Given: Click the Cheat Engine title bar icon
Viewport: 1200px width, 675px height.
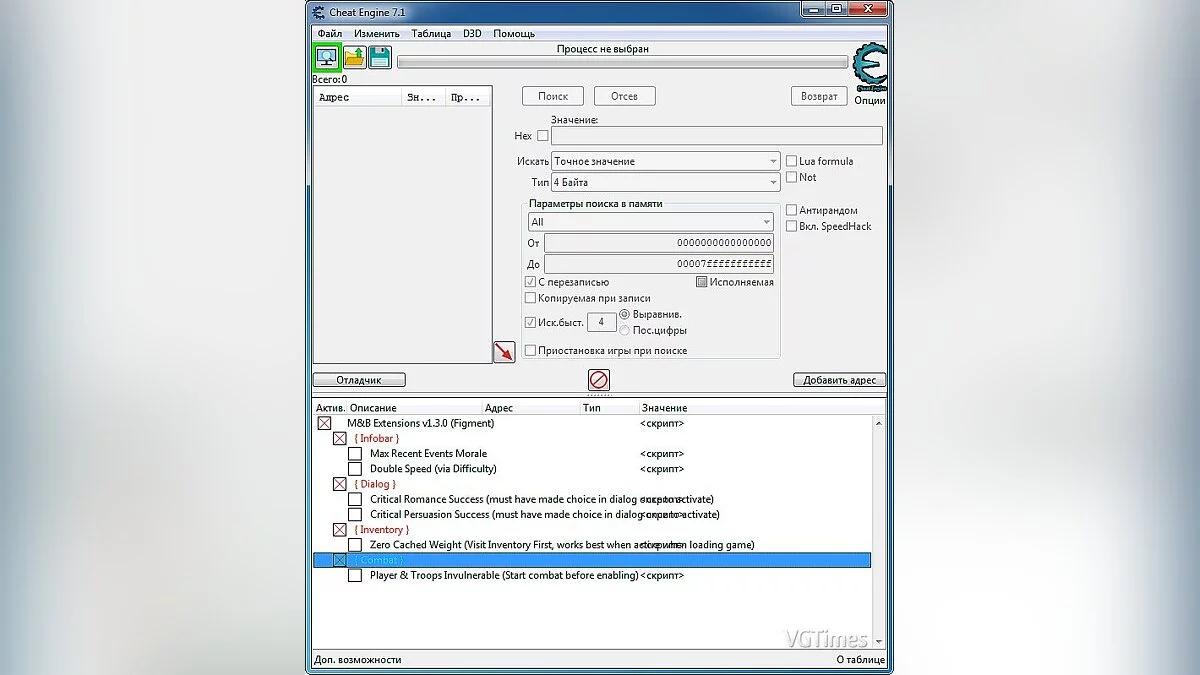Looking at the screenshot, I should click(x=318, y=12).
